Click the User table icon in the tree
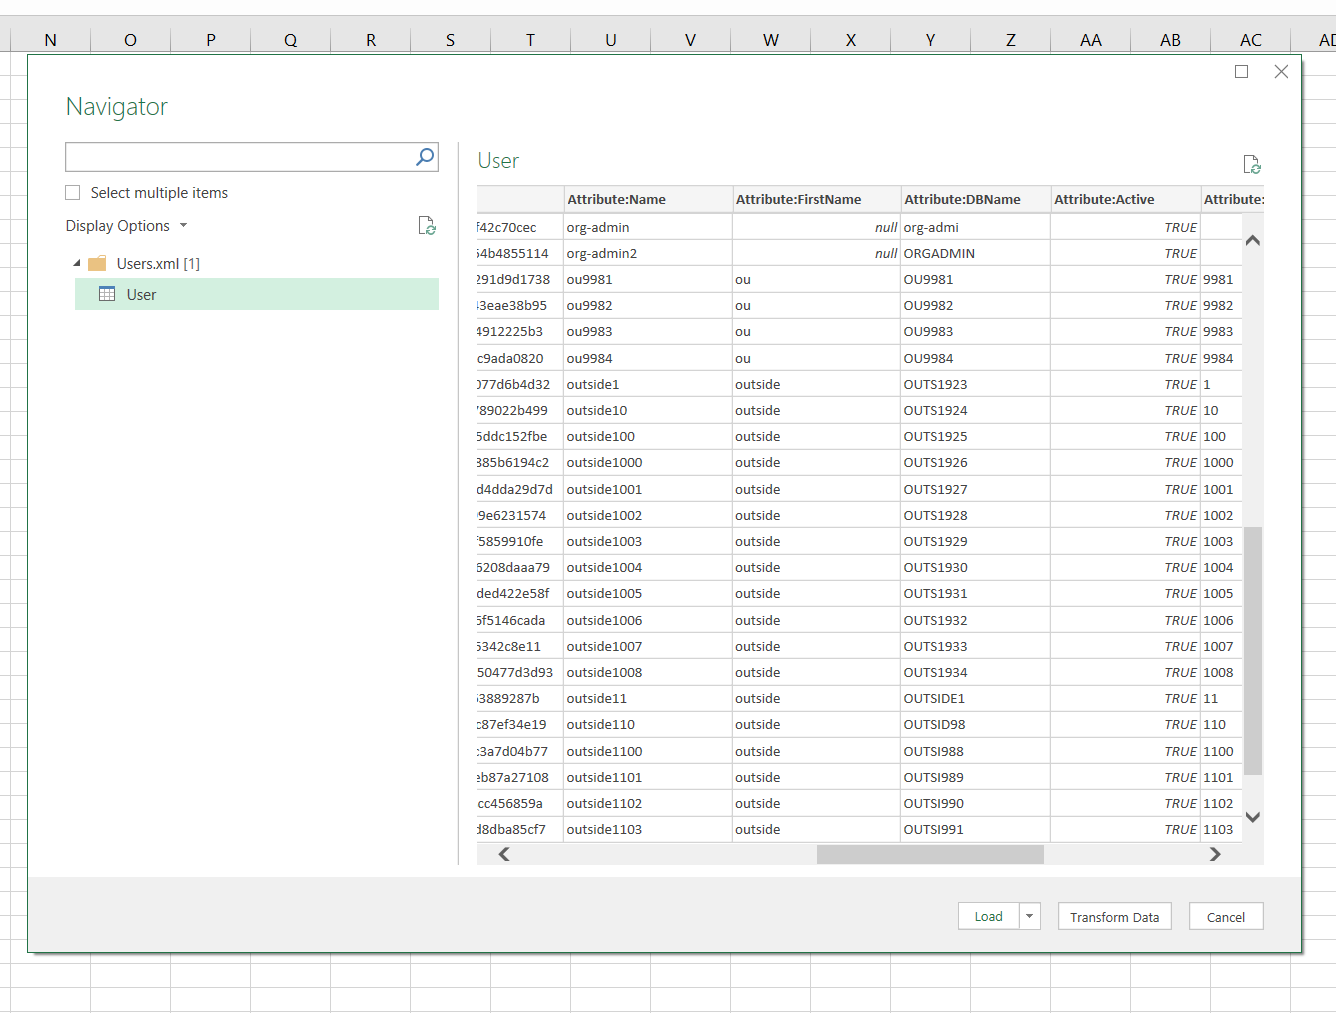The width and height of the screenshot is (1336, 1013). pos(107,294)
